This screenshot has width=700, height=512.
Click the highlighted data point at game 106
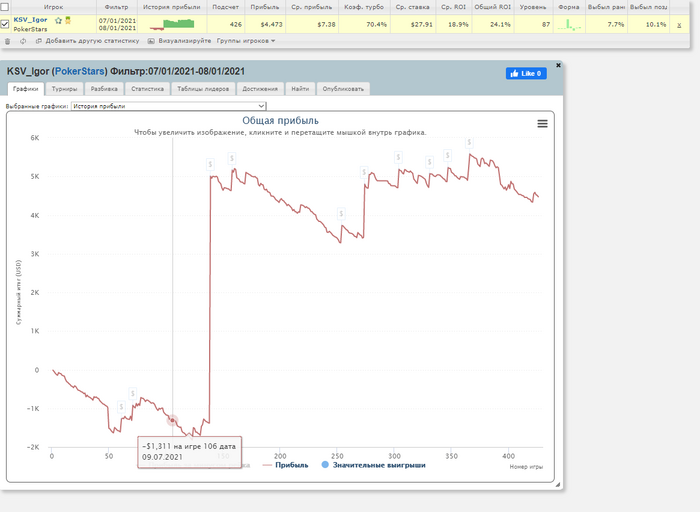point(172,420)
